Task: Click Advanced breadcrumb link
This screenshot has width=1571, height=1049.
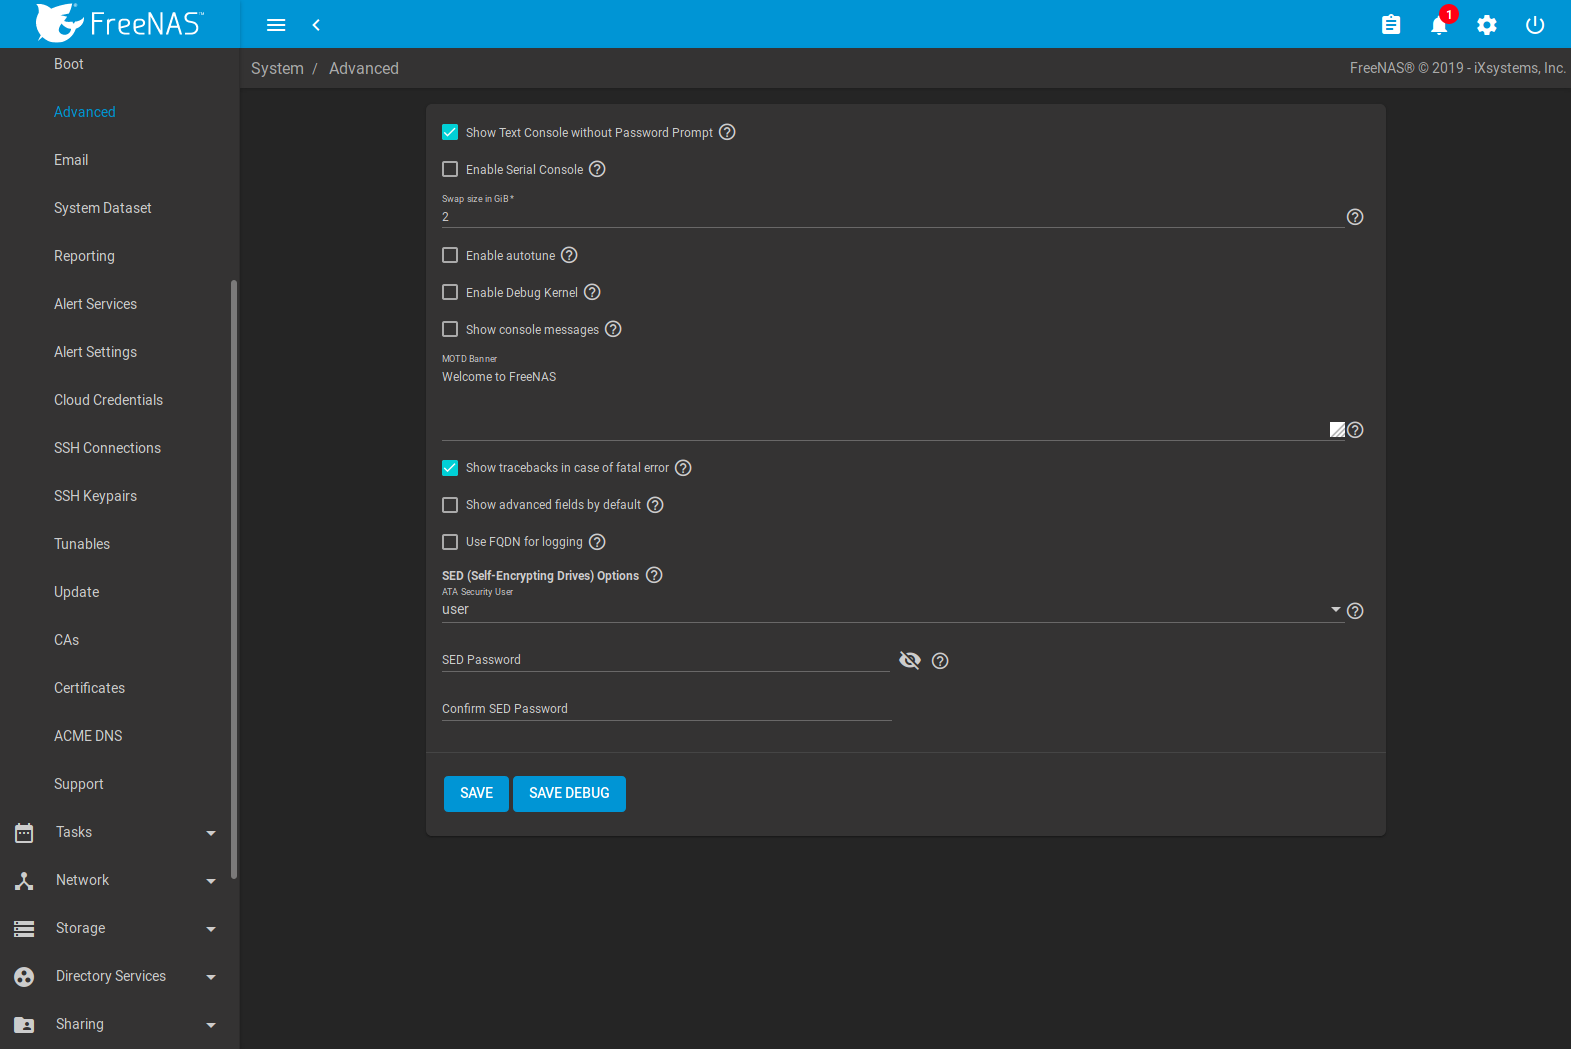Action: [364, 68]
